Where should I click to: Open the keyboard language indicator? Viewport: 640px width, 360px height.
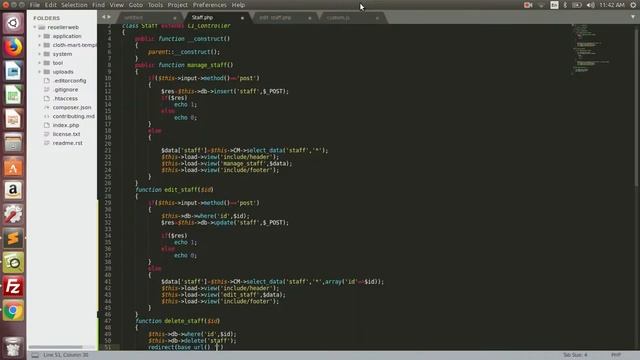click(x=554, y=5)
